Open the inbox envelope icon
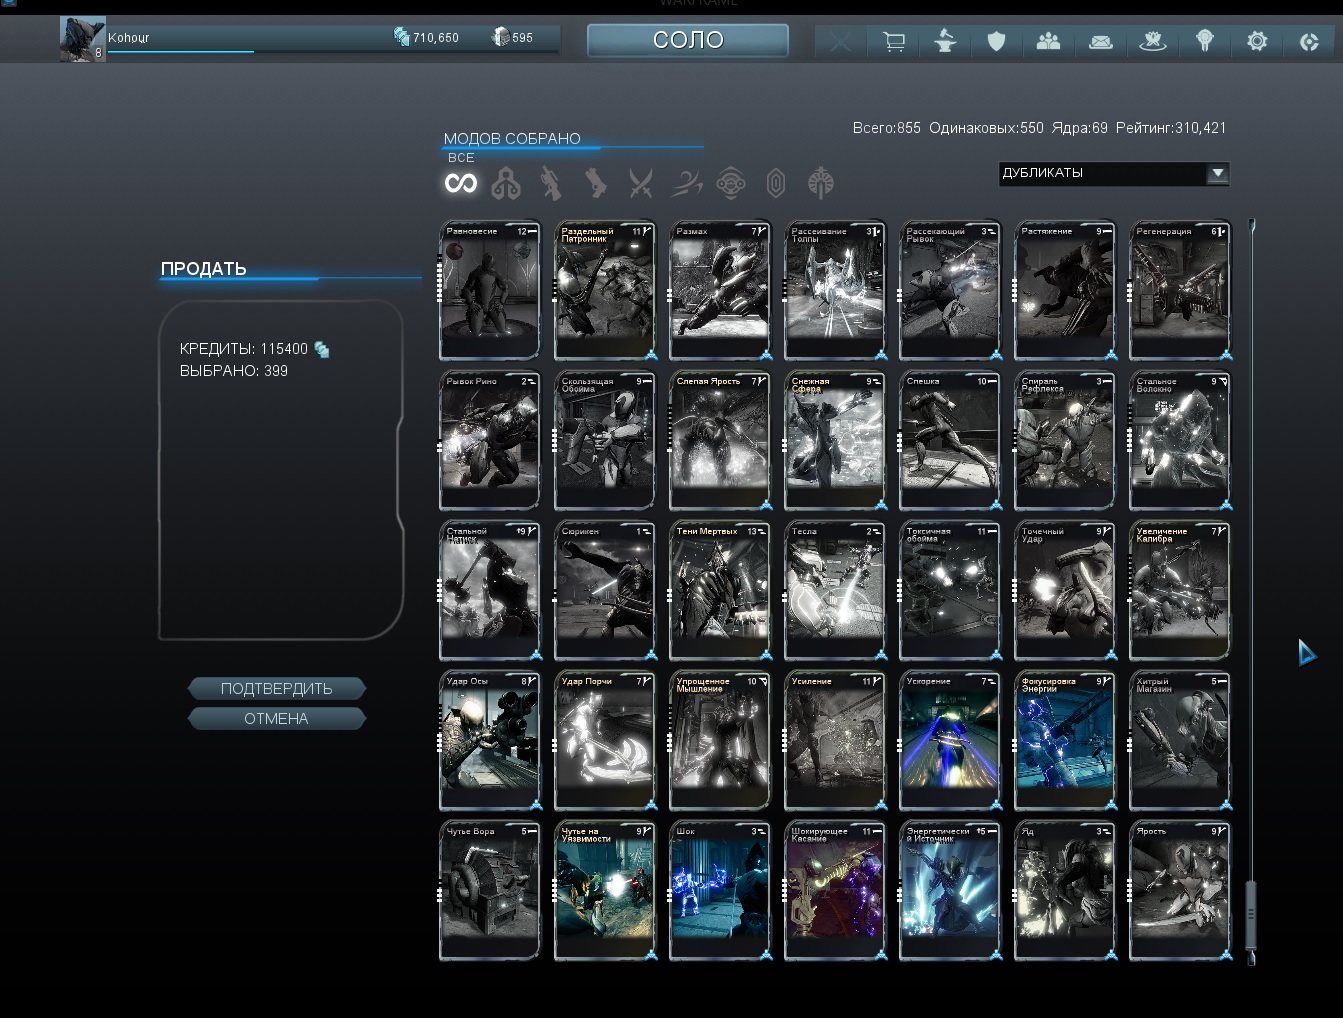The image size is (1343, 1018). [x=1100, y=42]
